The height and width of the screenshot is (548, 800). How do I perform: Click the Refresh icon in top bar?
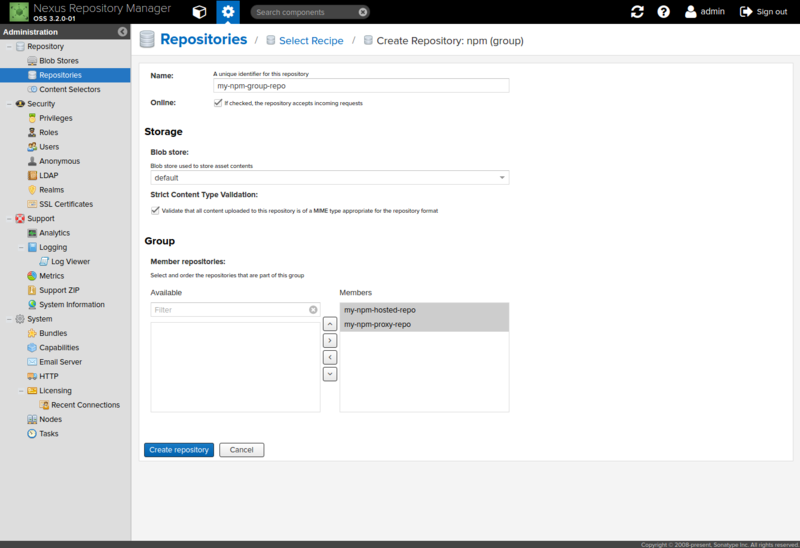[637, 12]
